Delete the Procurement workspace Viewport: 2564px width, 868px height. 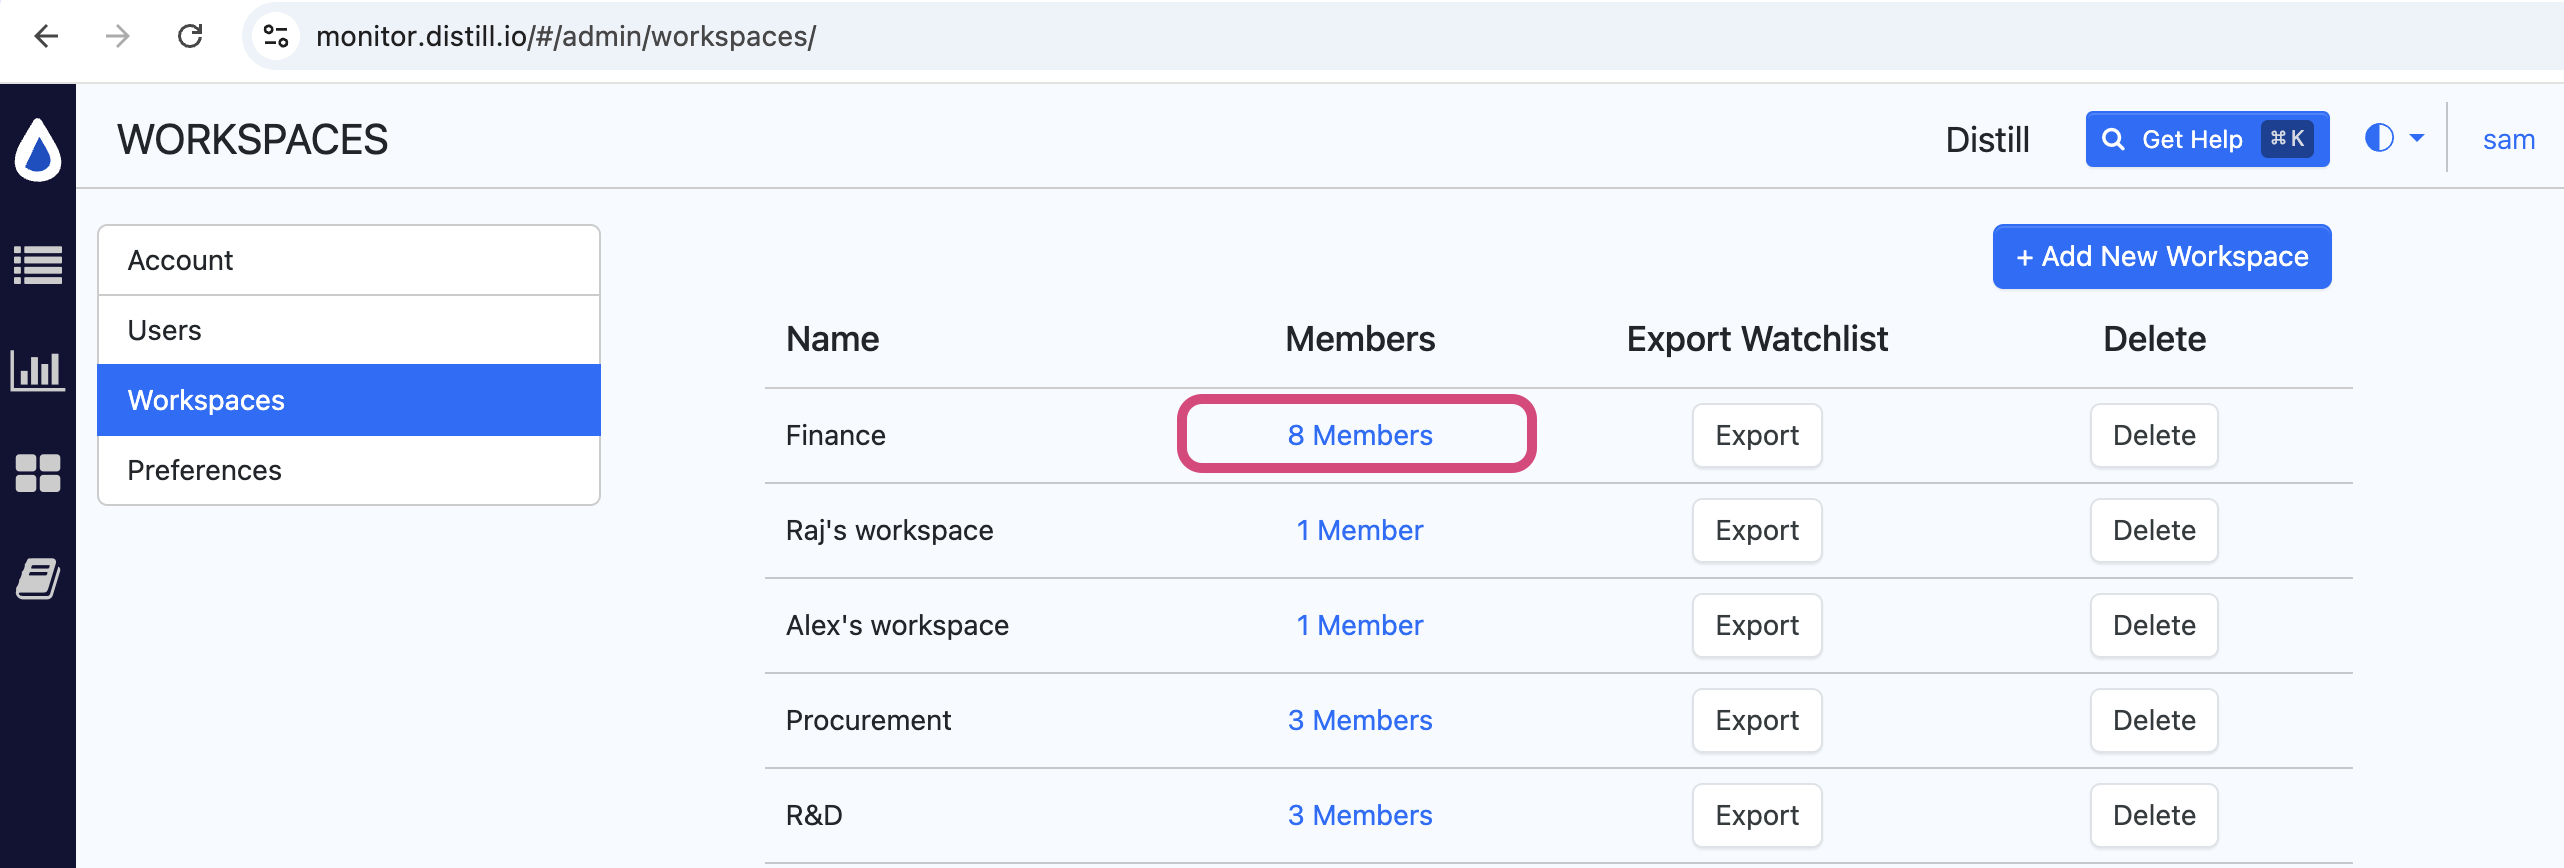(2154, 720)
